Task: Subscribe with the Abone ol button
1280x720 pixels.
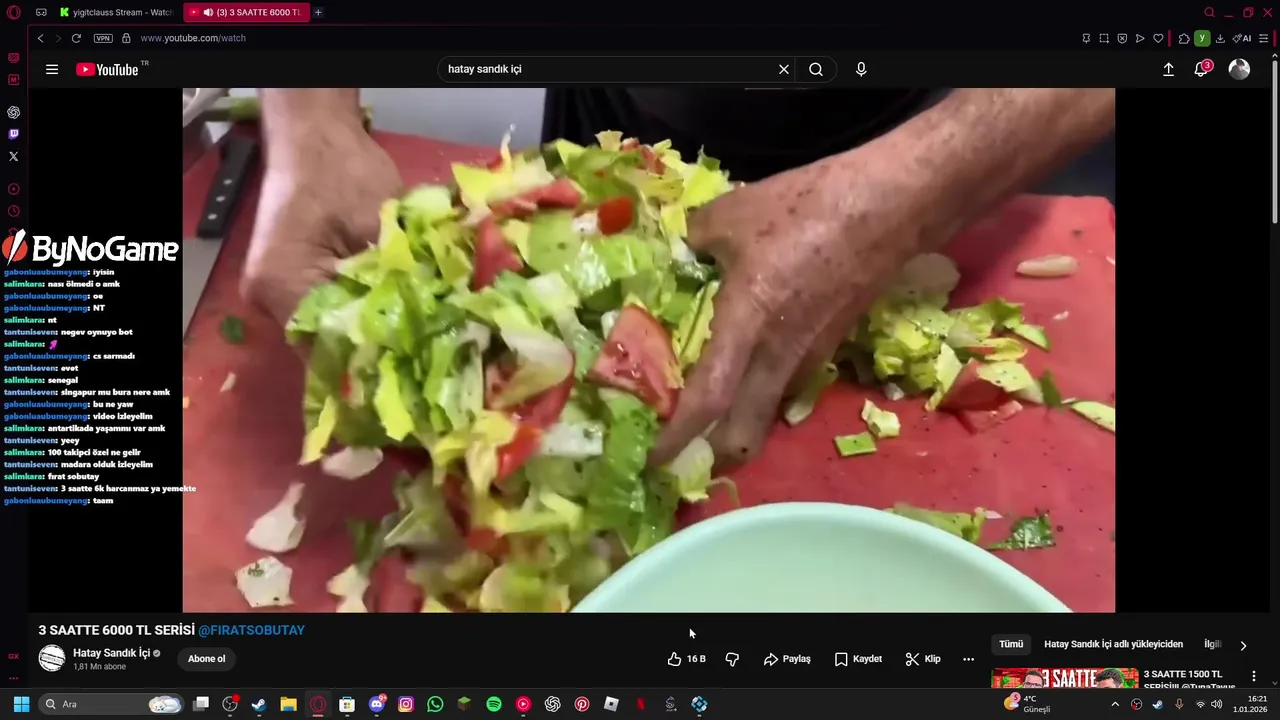Action: pos(207,659)
